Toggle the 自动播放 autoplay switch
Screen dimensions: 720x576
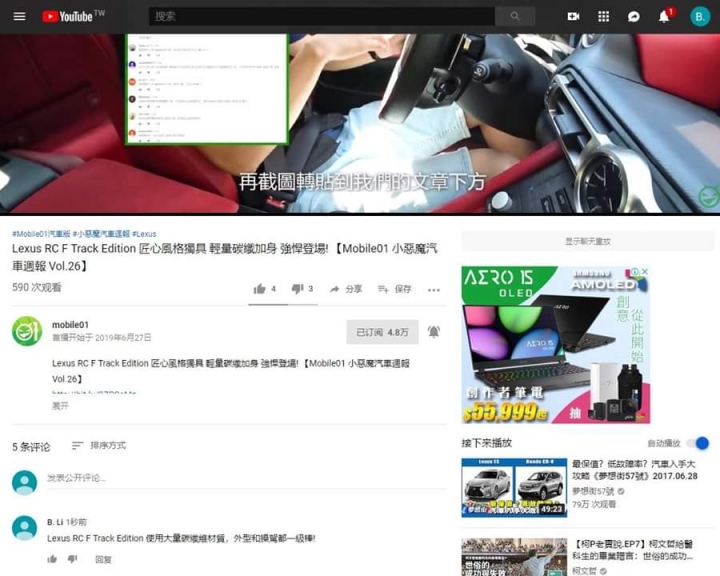pos(698,443)
